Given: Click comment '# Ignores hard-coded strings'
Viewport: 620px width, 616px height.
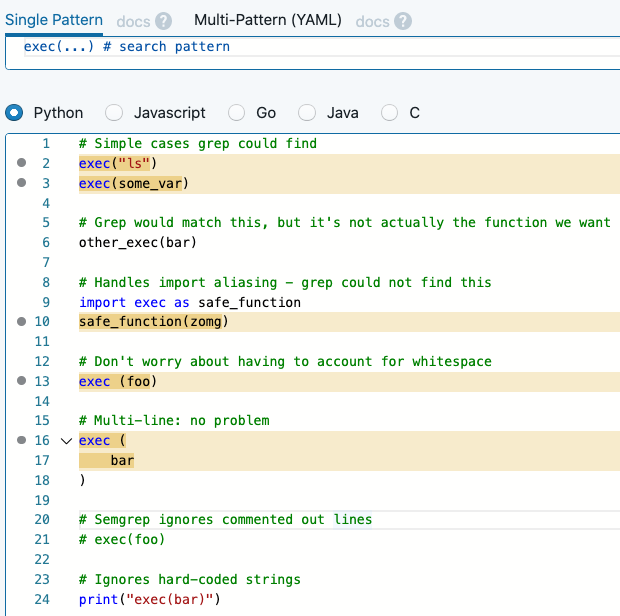Looking at the screenshot, I should [190, 579].
